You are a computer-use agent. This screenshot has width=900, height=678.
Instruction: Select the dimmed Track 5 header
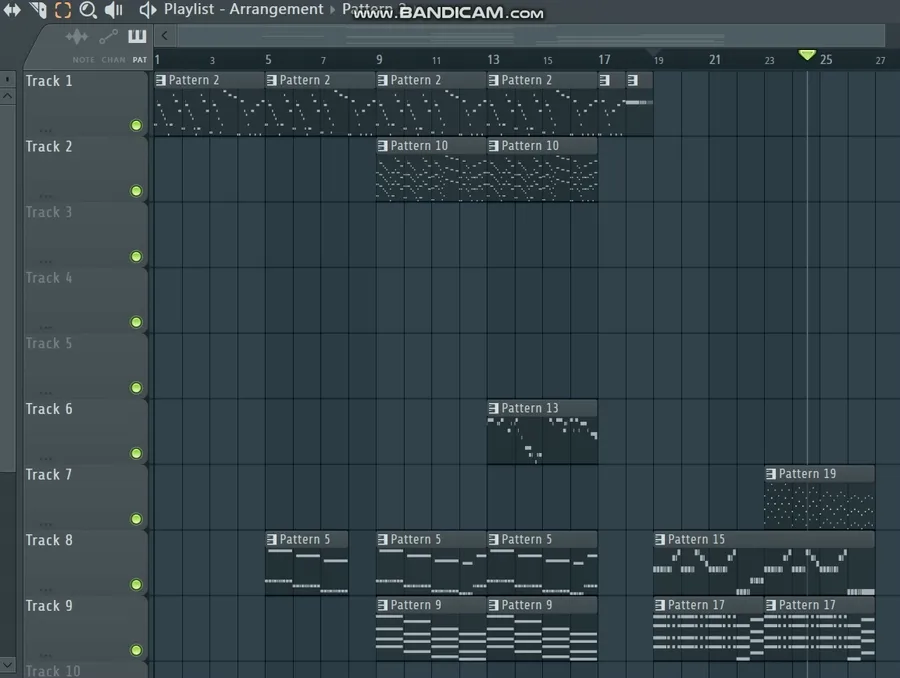(49, 343)
